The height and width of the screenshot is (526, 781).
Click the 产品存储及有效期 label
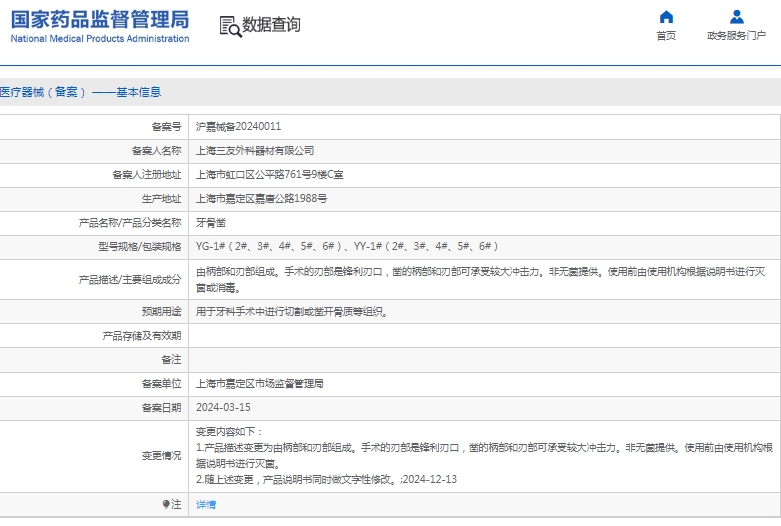coord(142,336)
